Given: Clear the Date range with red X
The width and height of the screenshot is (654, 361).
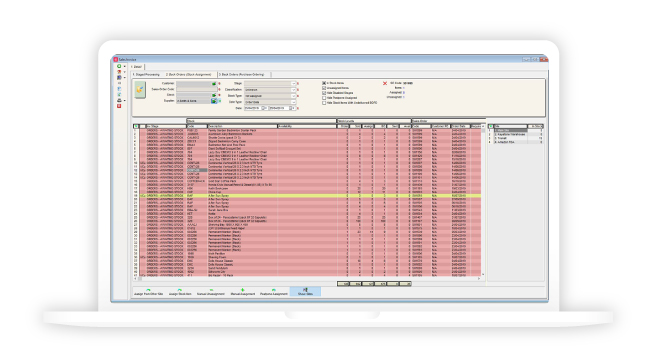Looking at the screenshot, I should pyautogui.click(x=298, y=108).
